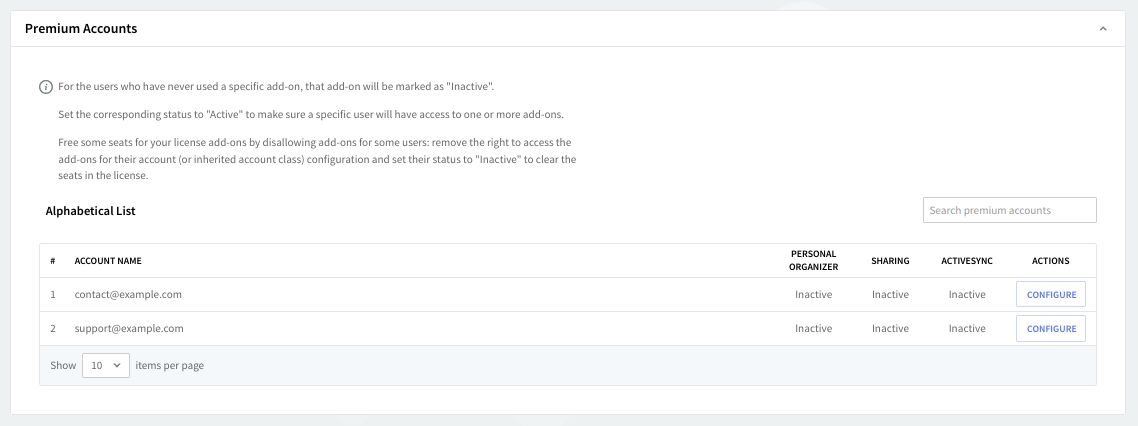Select the support@example.com account name
The width and height of the screenshot is (1138, 426).
tap(129, 329)
